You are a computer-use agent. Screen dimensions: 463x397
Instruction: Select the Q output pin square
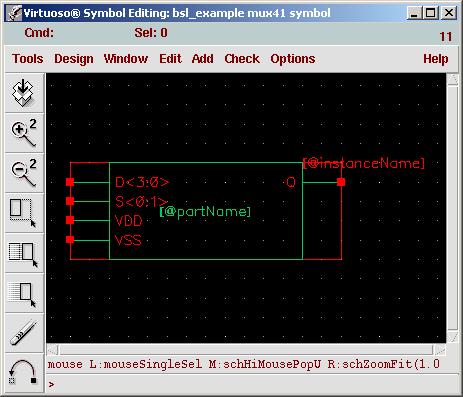coord(341,182)
